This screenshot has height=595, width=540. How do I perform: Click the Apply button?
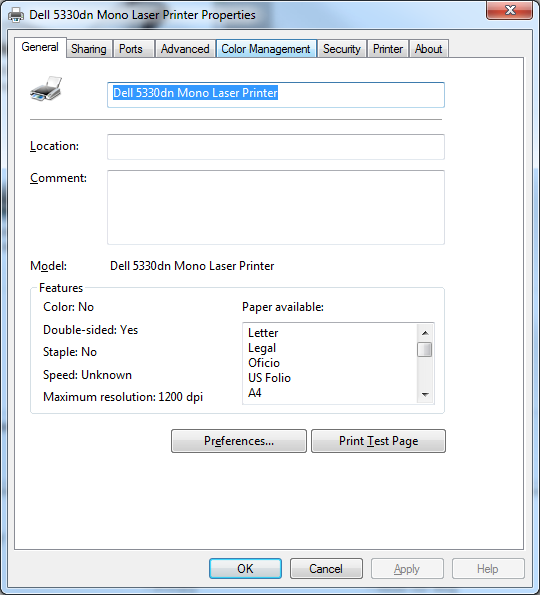pos(407,568)
